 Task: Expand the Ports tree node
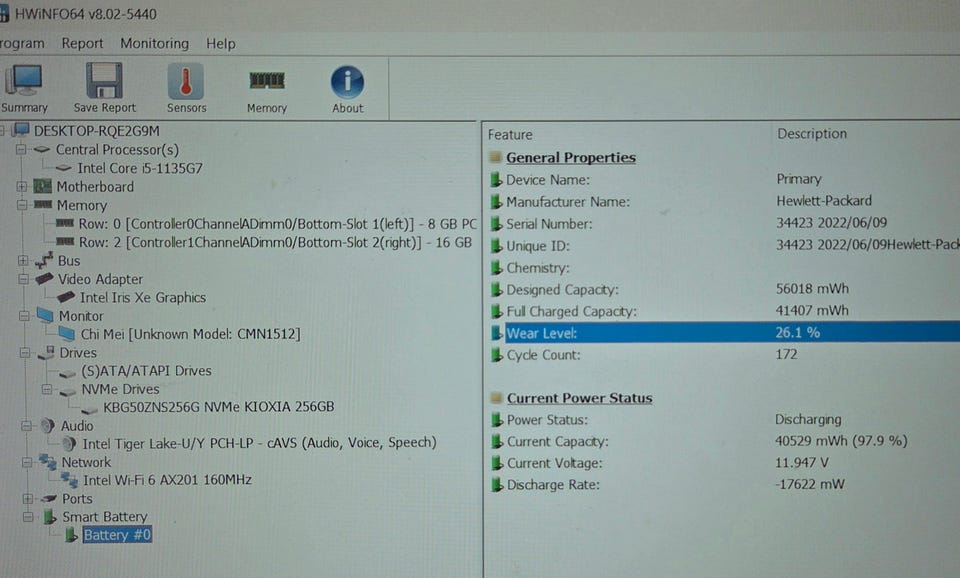pyautogui.click(x=28, y=498)
